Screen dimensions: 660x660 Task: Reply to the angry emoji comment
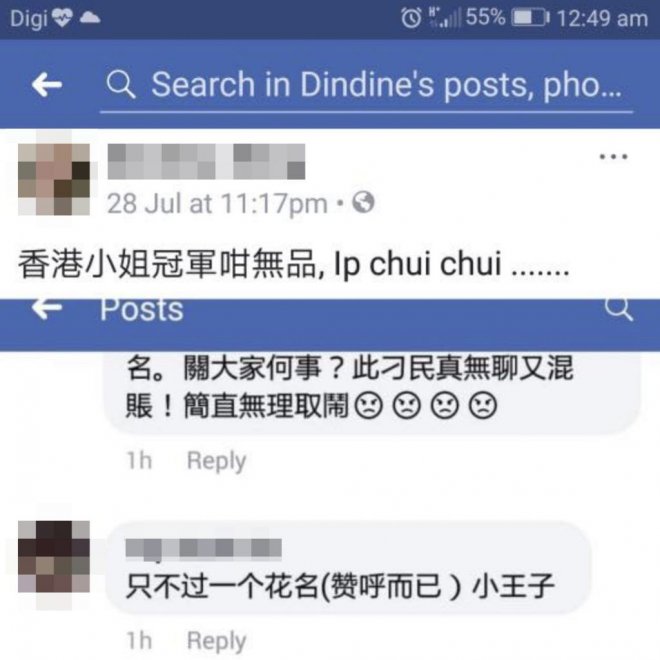coord(216,460)
